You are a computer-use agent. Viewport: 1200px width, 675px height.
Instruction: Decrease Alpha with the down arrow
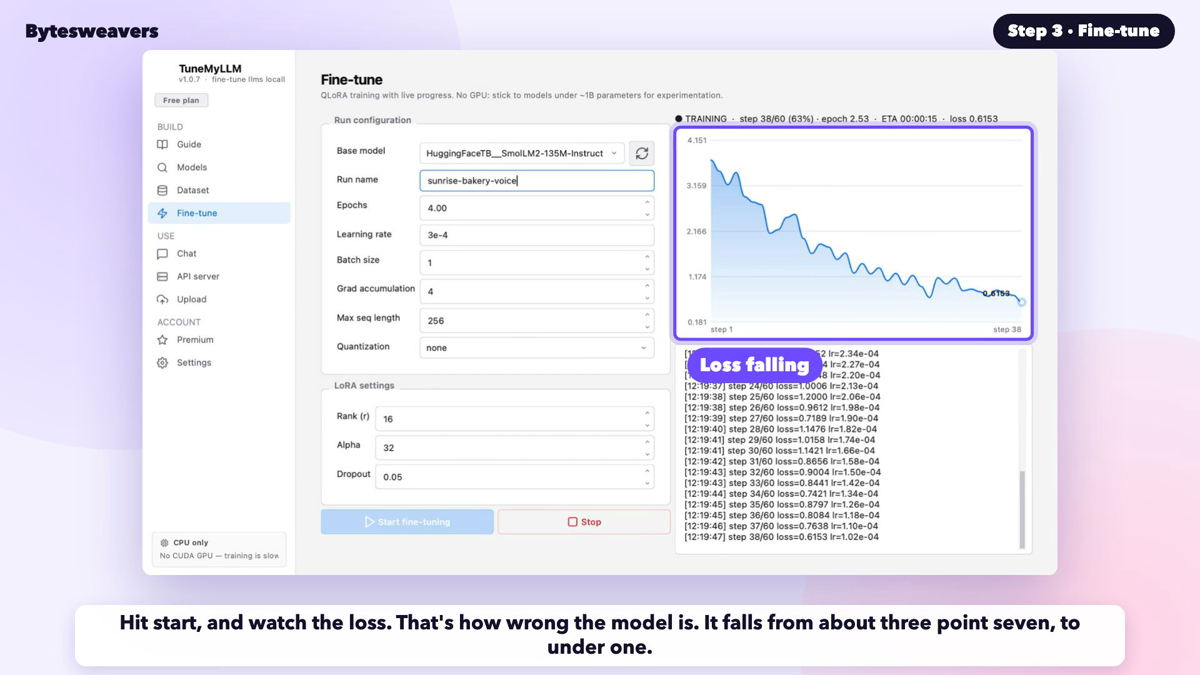tap(647, 453)
